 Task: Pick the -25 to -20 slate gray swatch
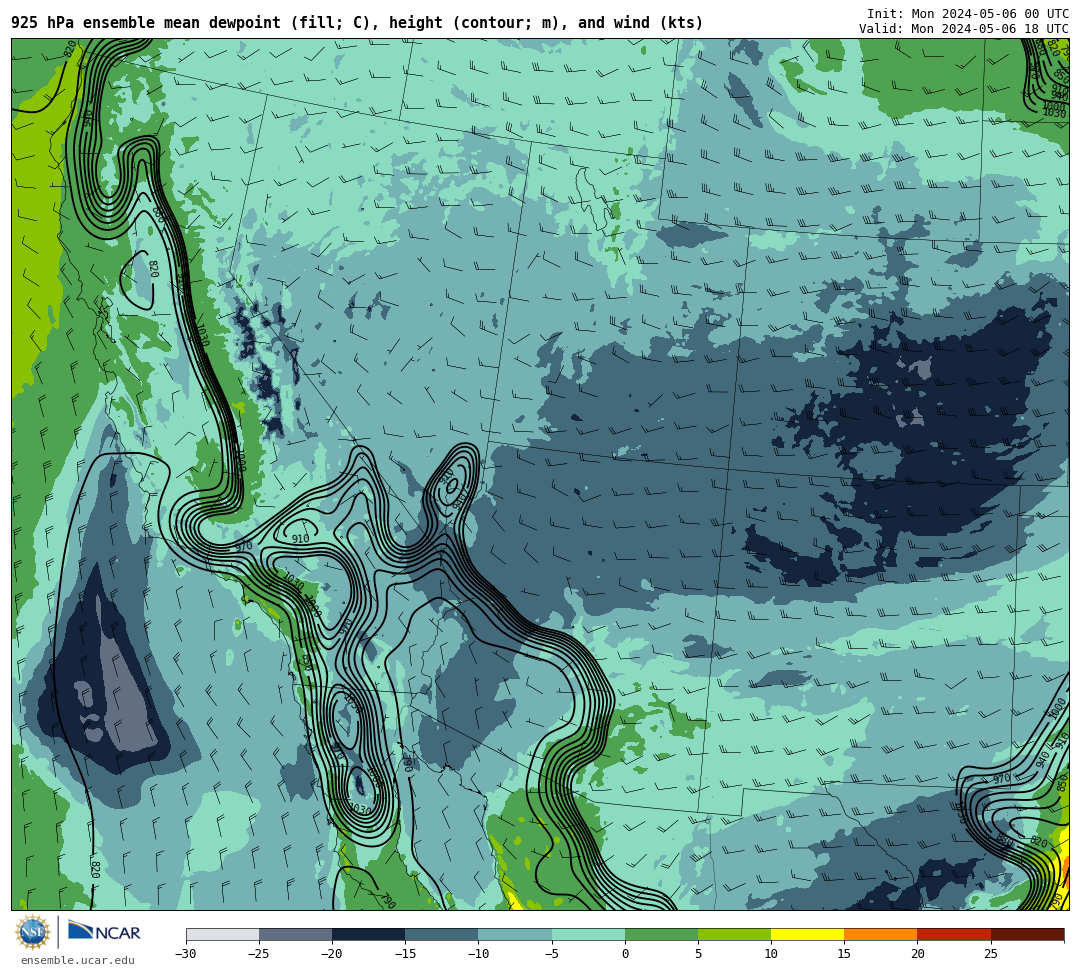point(295,934)
